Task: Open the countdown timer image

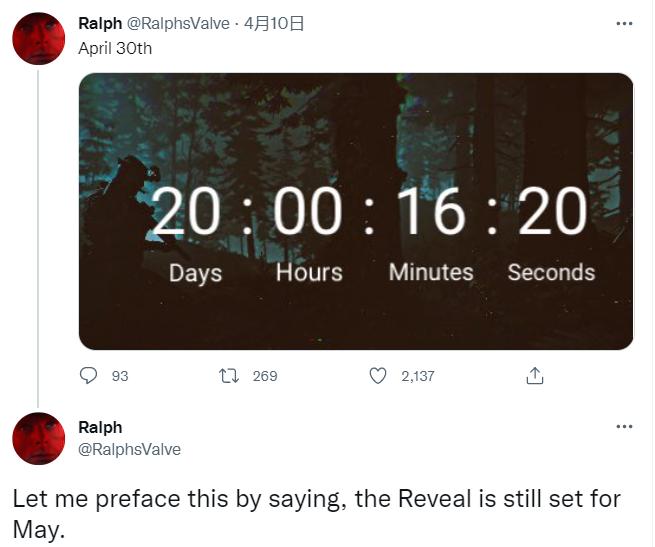Action: point(355,211)
